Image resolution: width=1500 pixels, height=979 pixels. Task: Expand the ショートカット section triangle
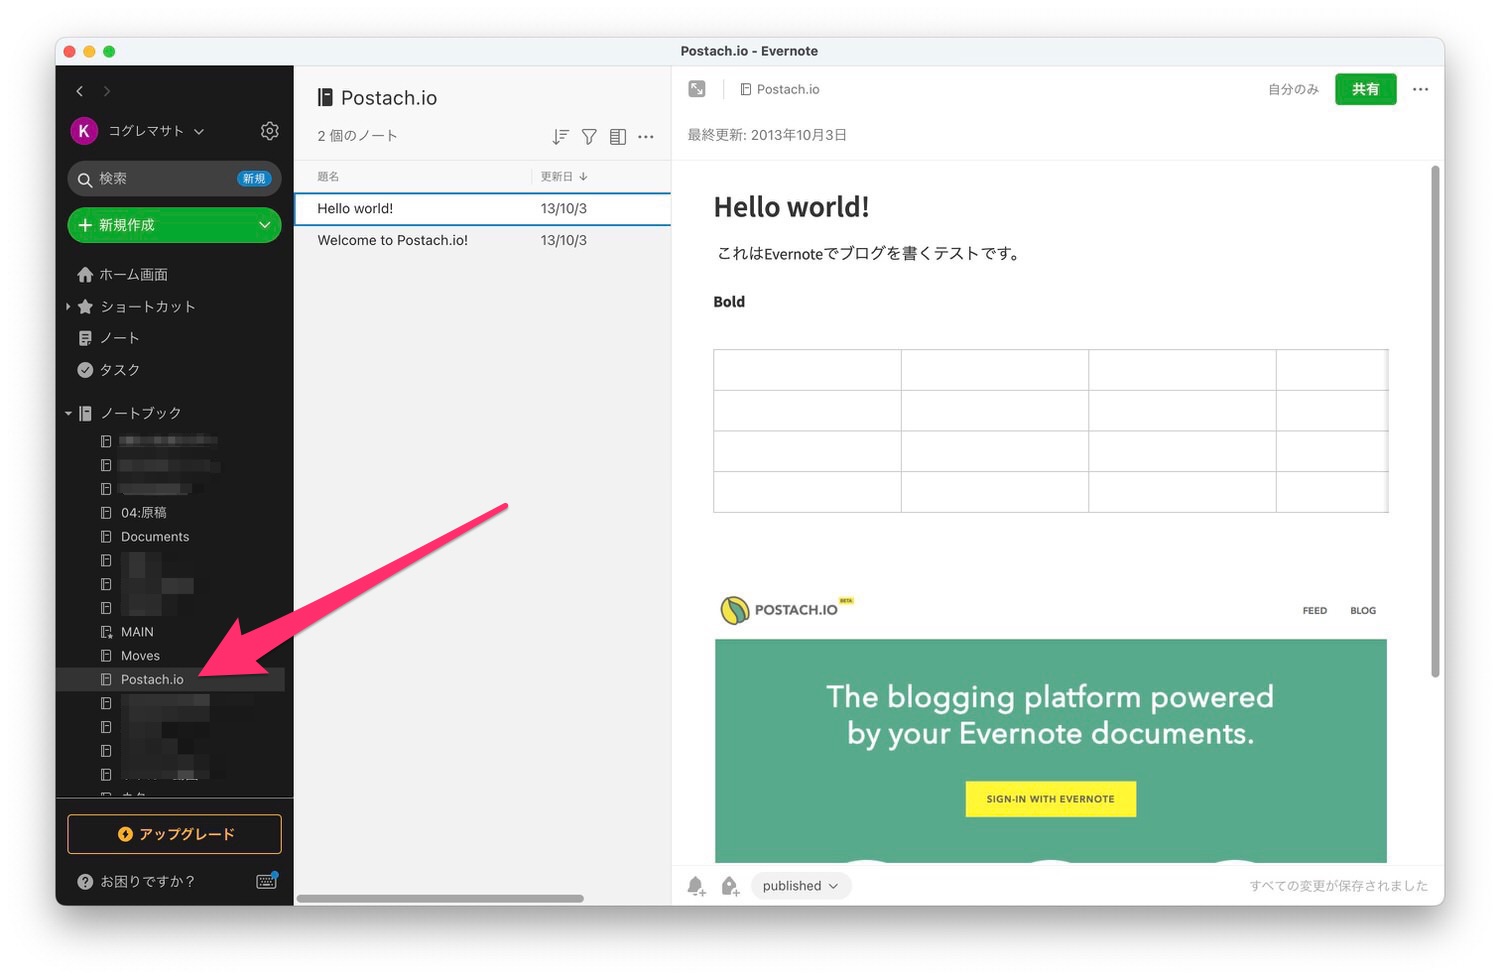pos(68,306)
